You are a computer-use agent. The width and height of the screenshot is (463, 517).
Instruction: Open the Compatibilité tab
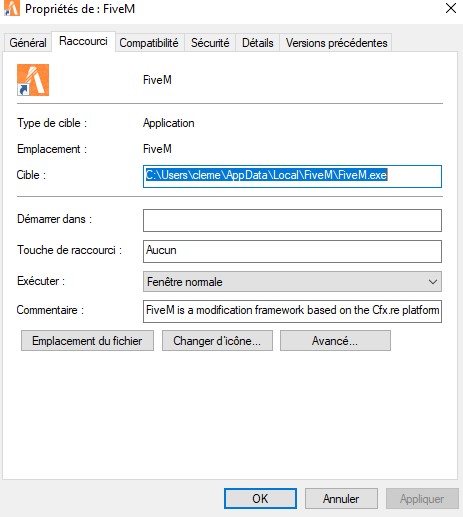[x=149, y=43]
